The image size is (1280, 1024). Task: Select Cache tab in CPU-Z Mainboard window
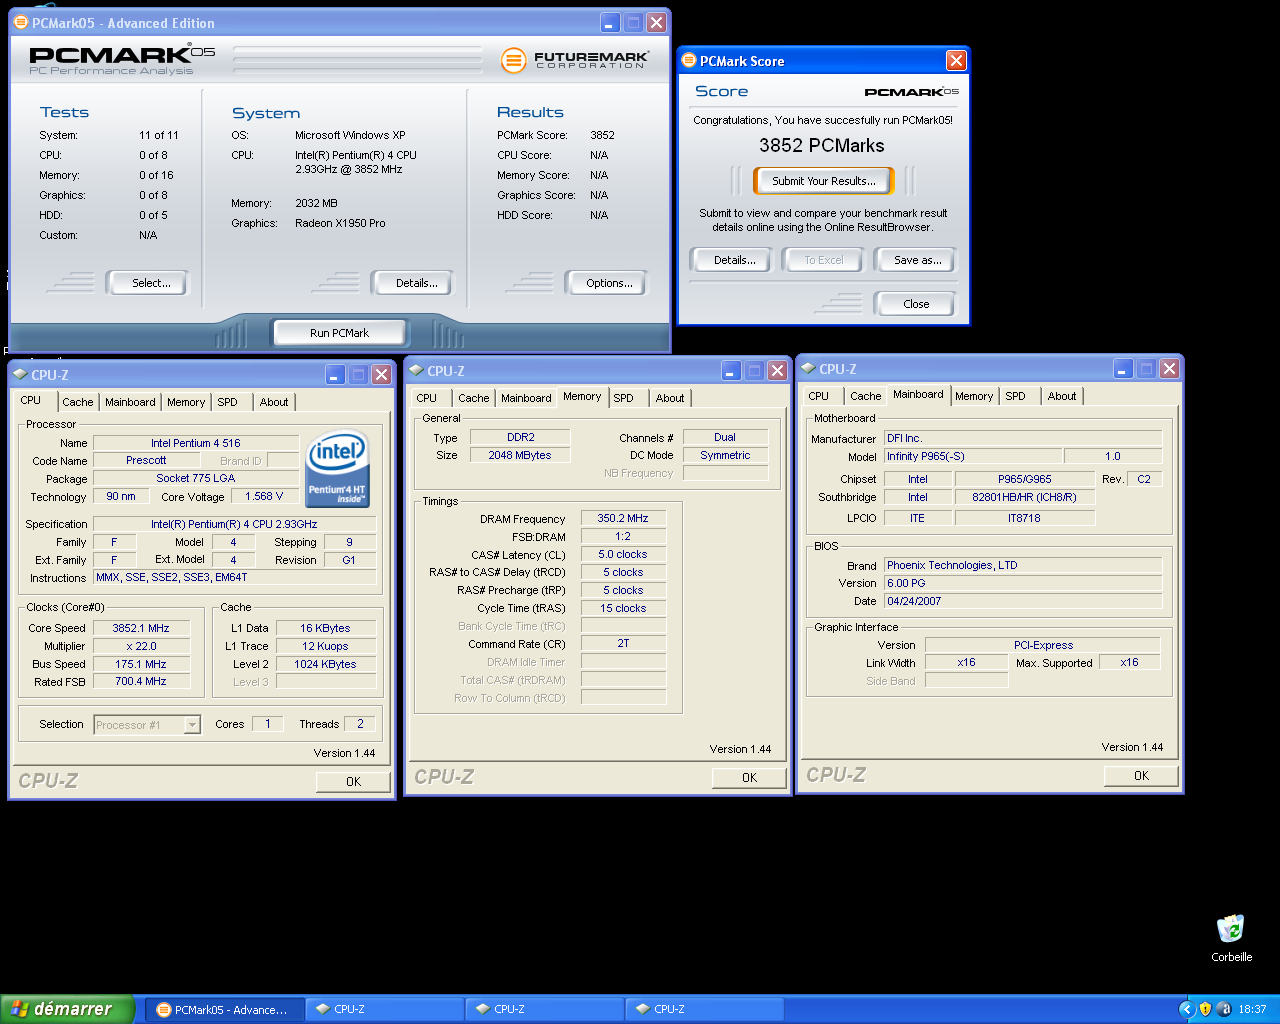click(866, 396)
